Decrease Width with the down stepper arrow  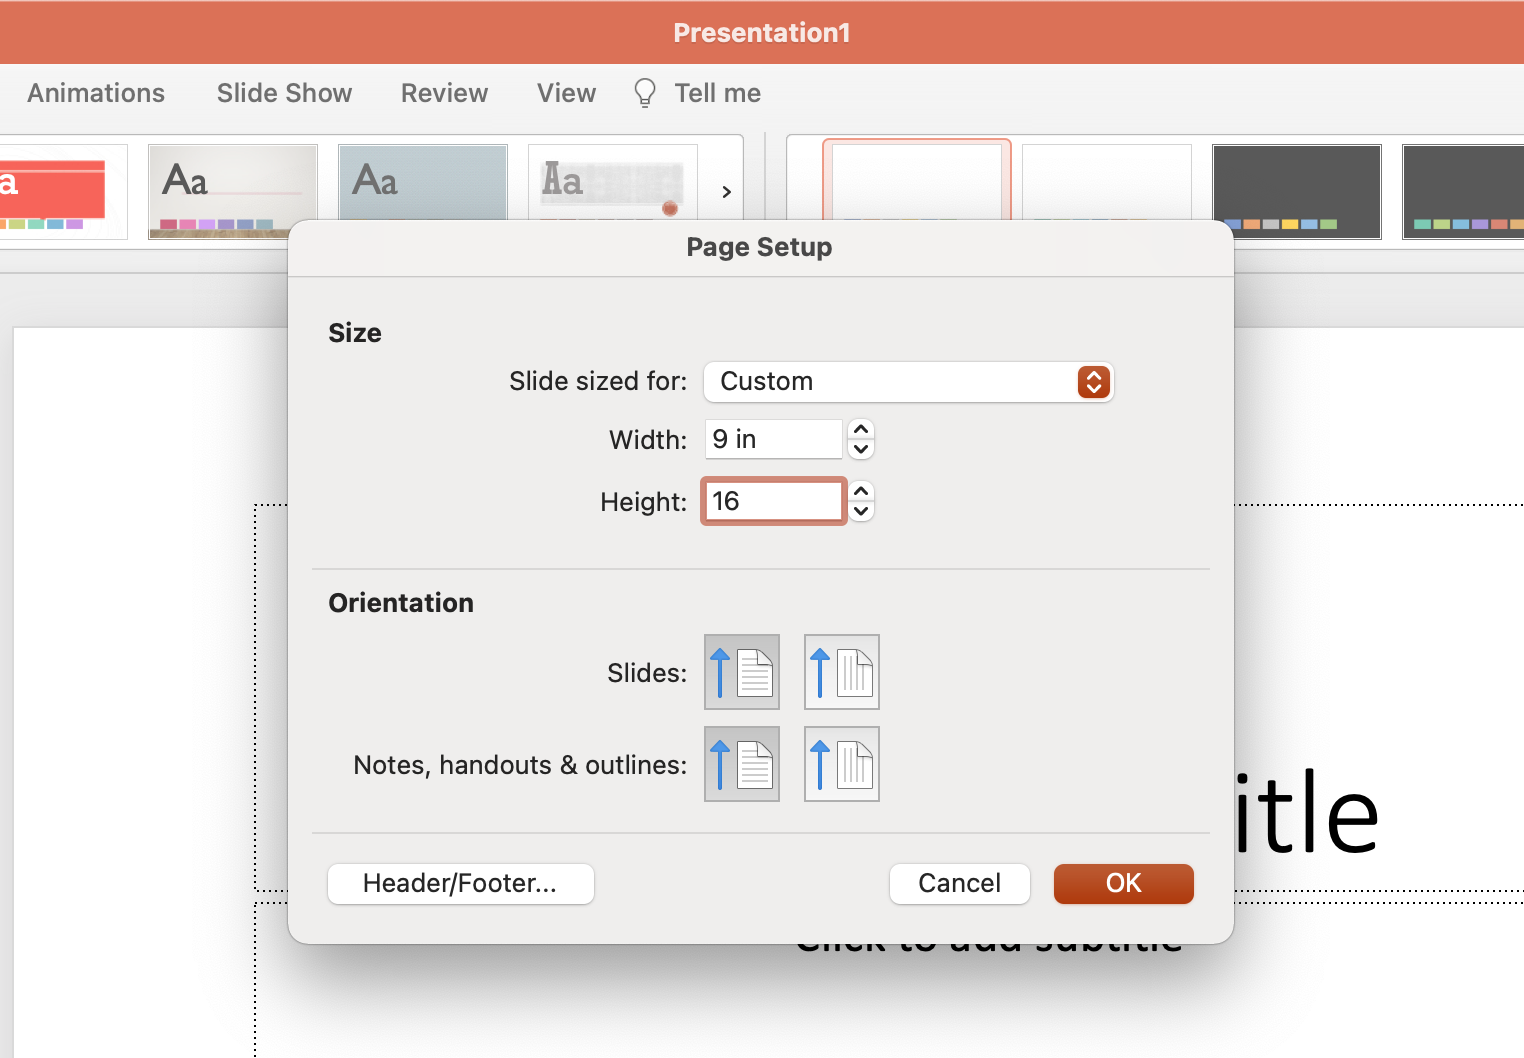pyautogui.click(x=861, y=449)
